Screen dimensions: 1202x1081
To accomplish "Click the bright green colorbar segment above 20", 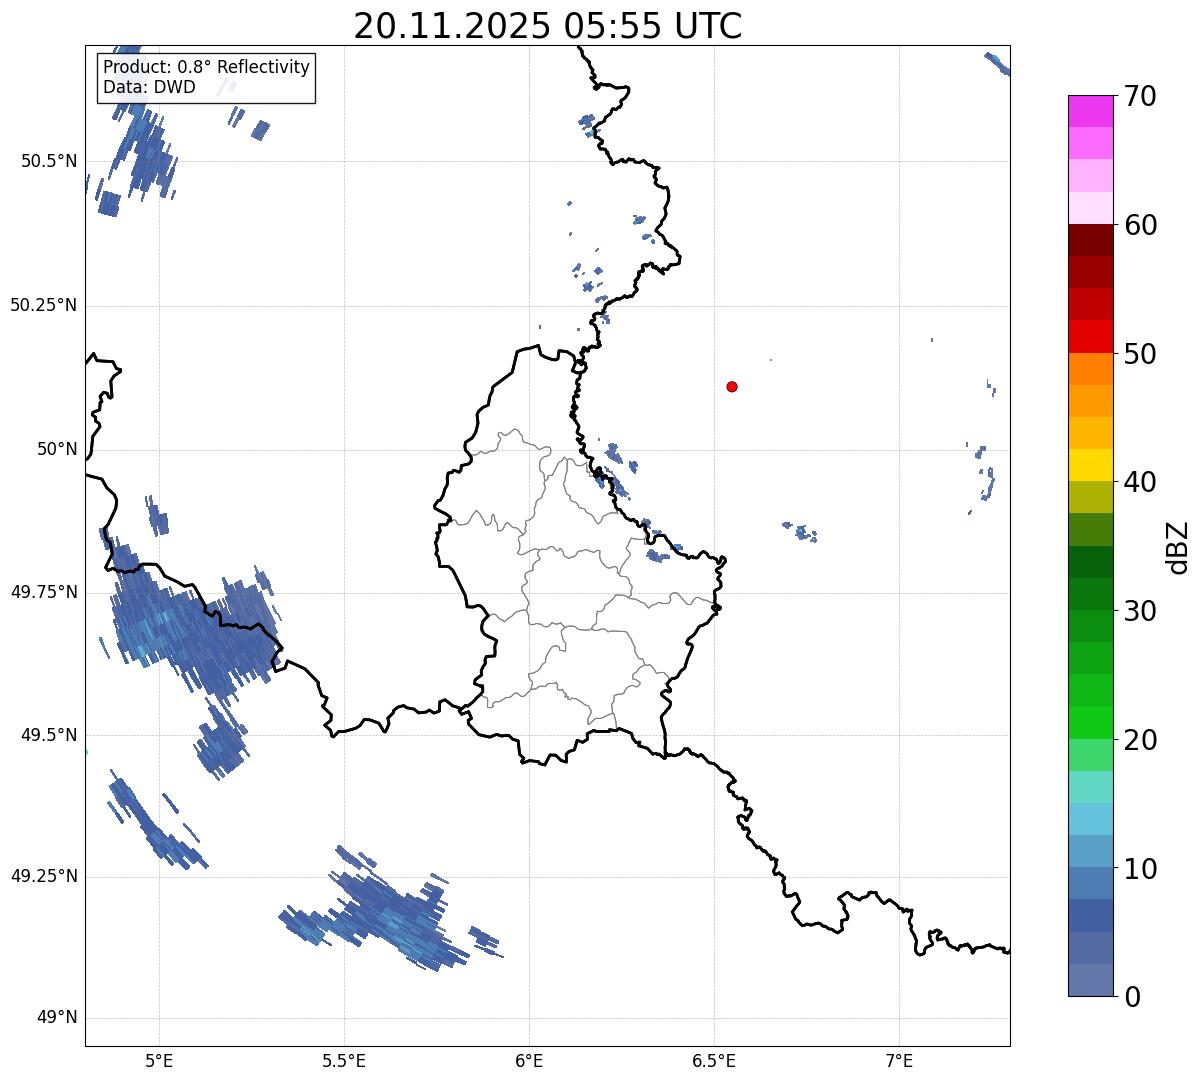I will (1090, 722).
